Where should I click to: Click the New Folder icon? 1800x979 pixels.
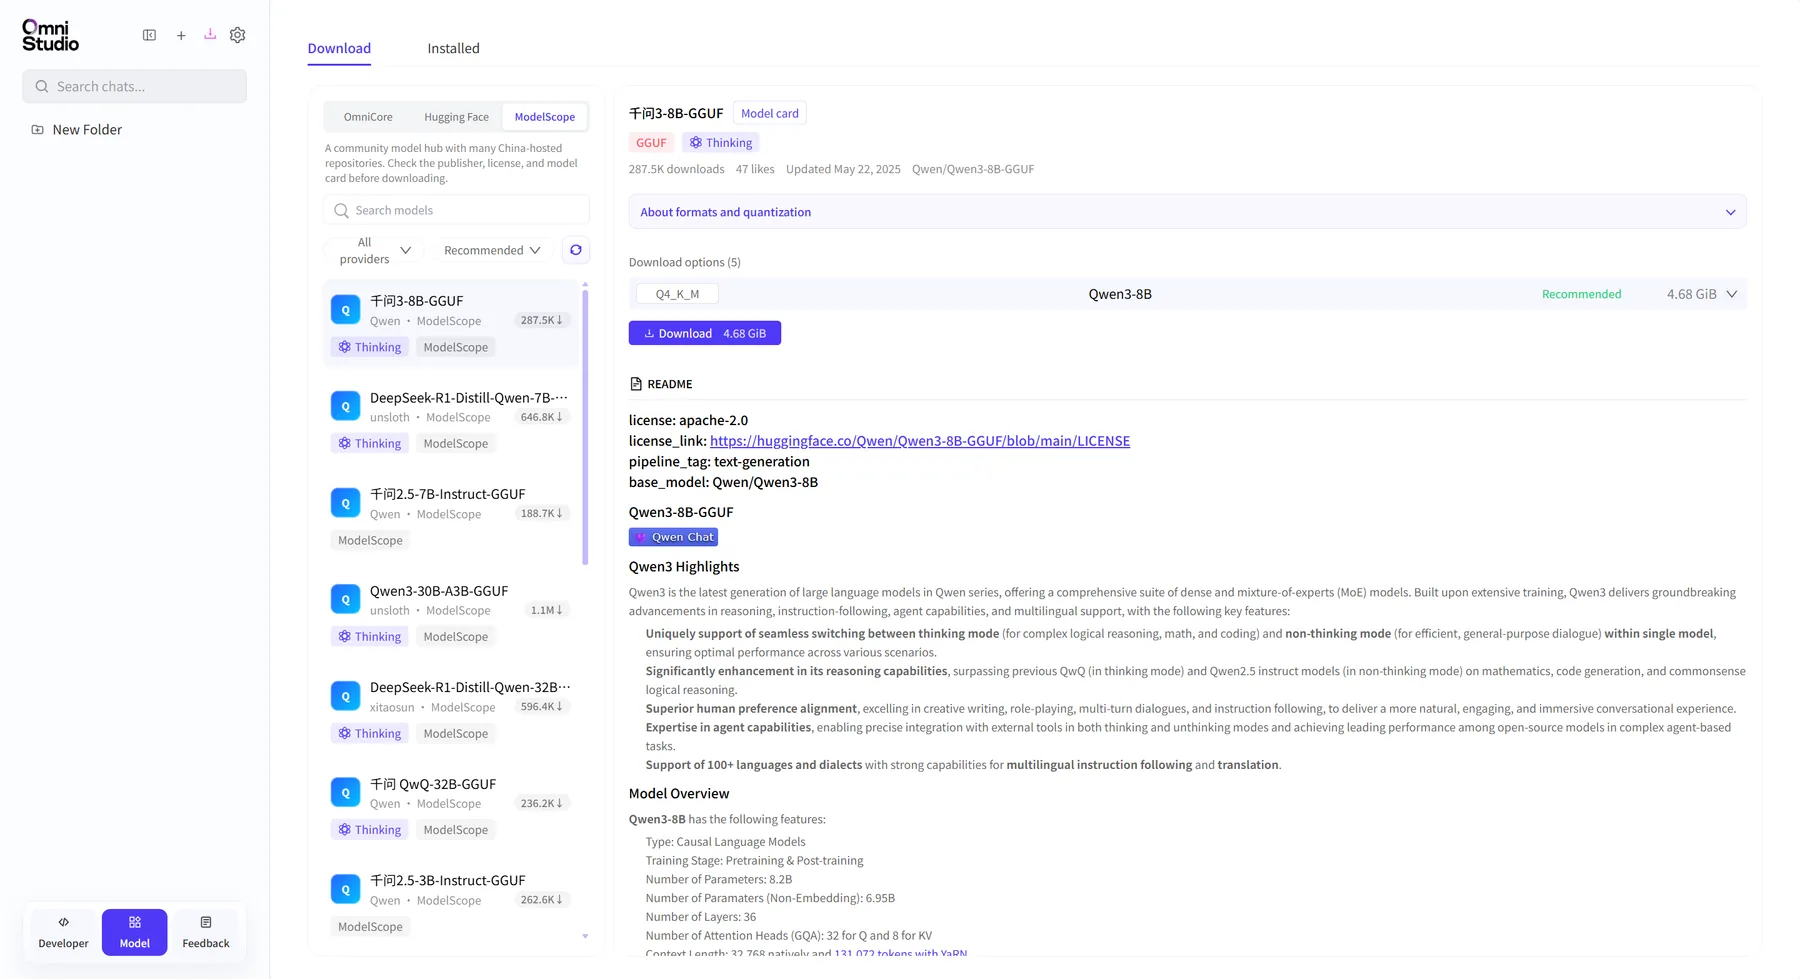pos(37,130)
